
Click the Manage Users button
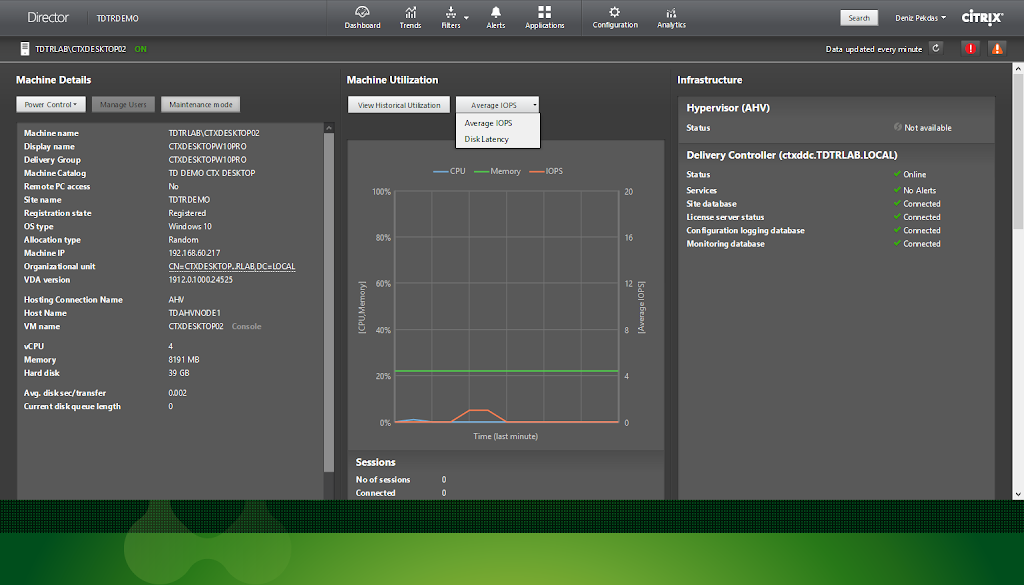123,104
